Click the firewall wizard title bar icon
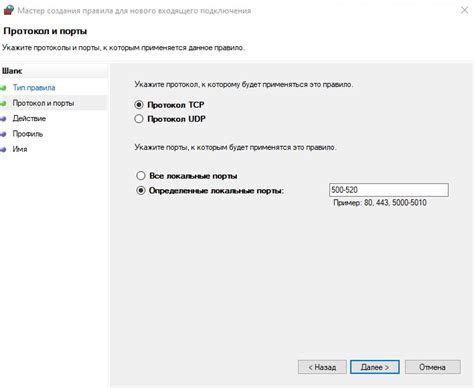Viewport: 474px width, 388px height. [8, 10]
